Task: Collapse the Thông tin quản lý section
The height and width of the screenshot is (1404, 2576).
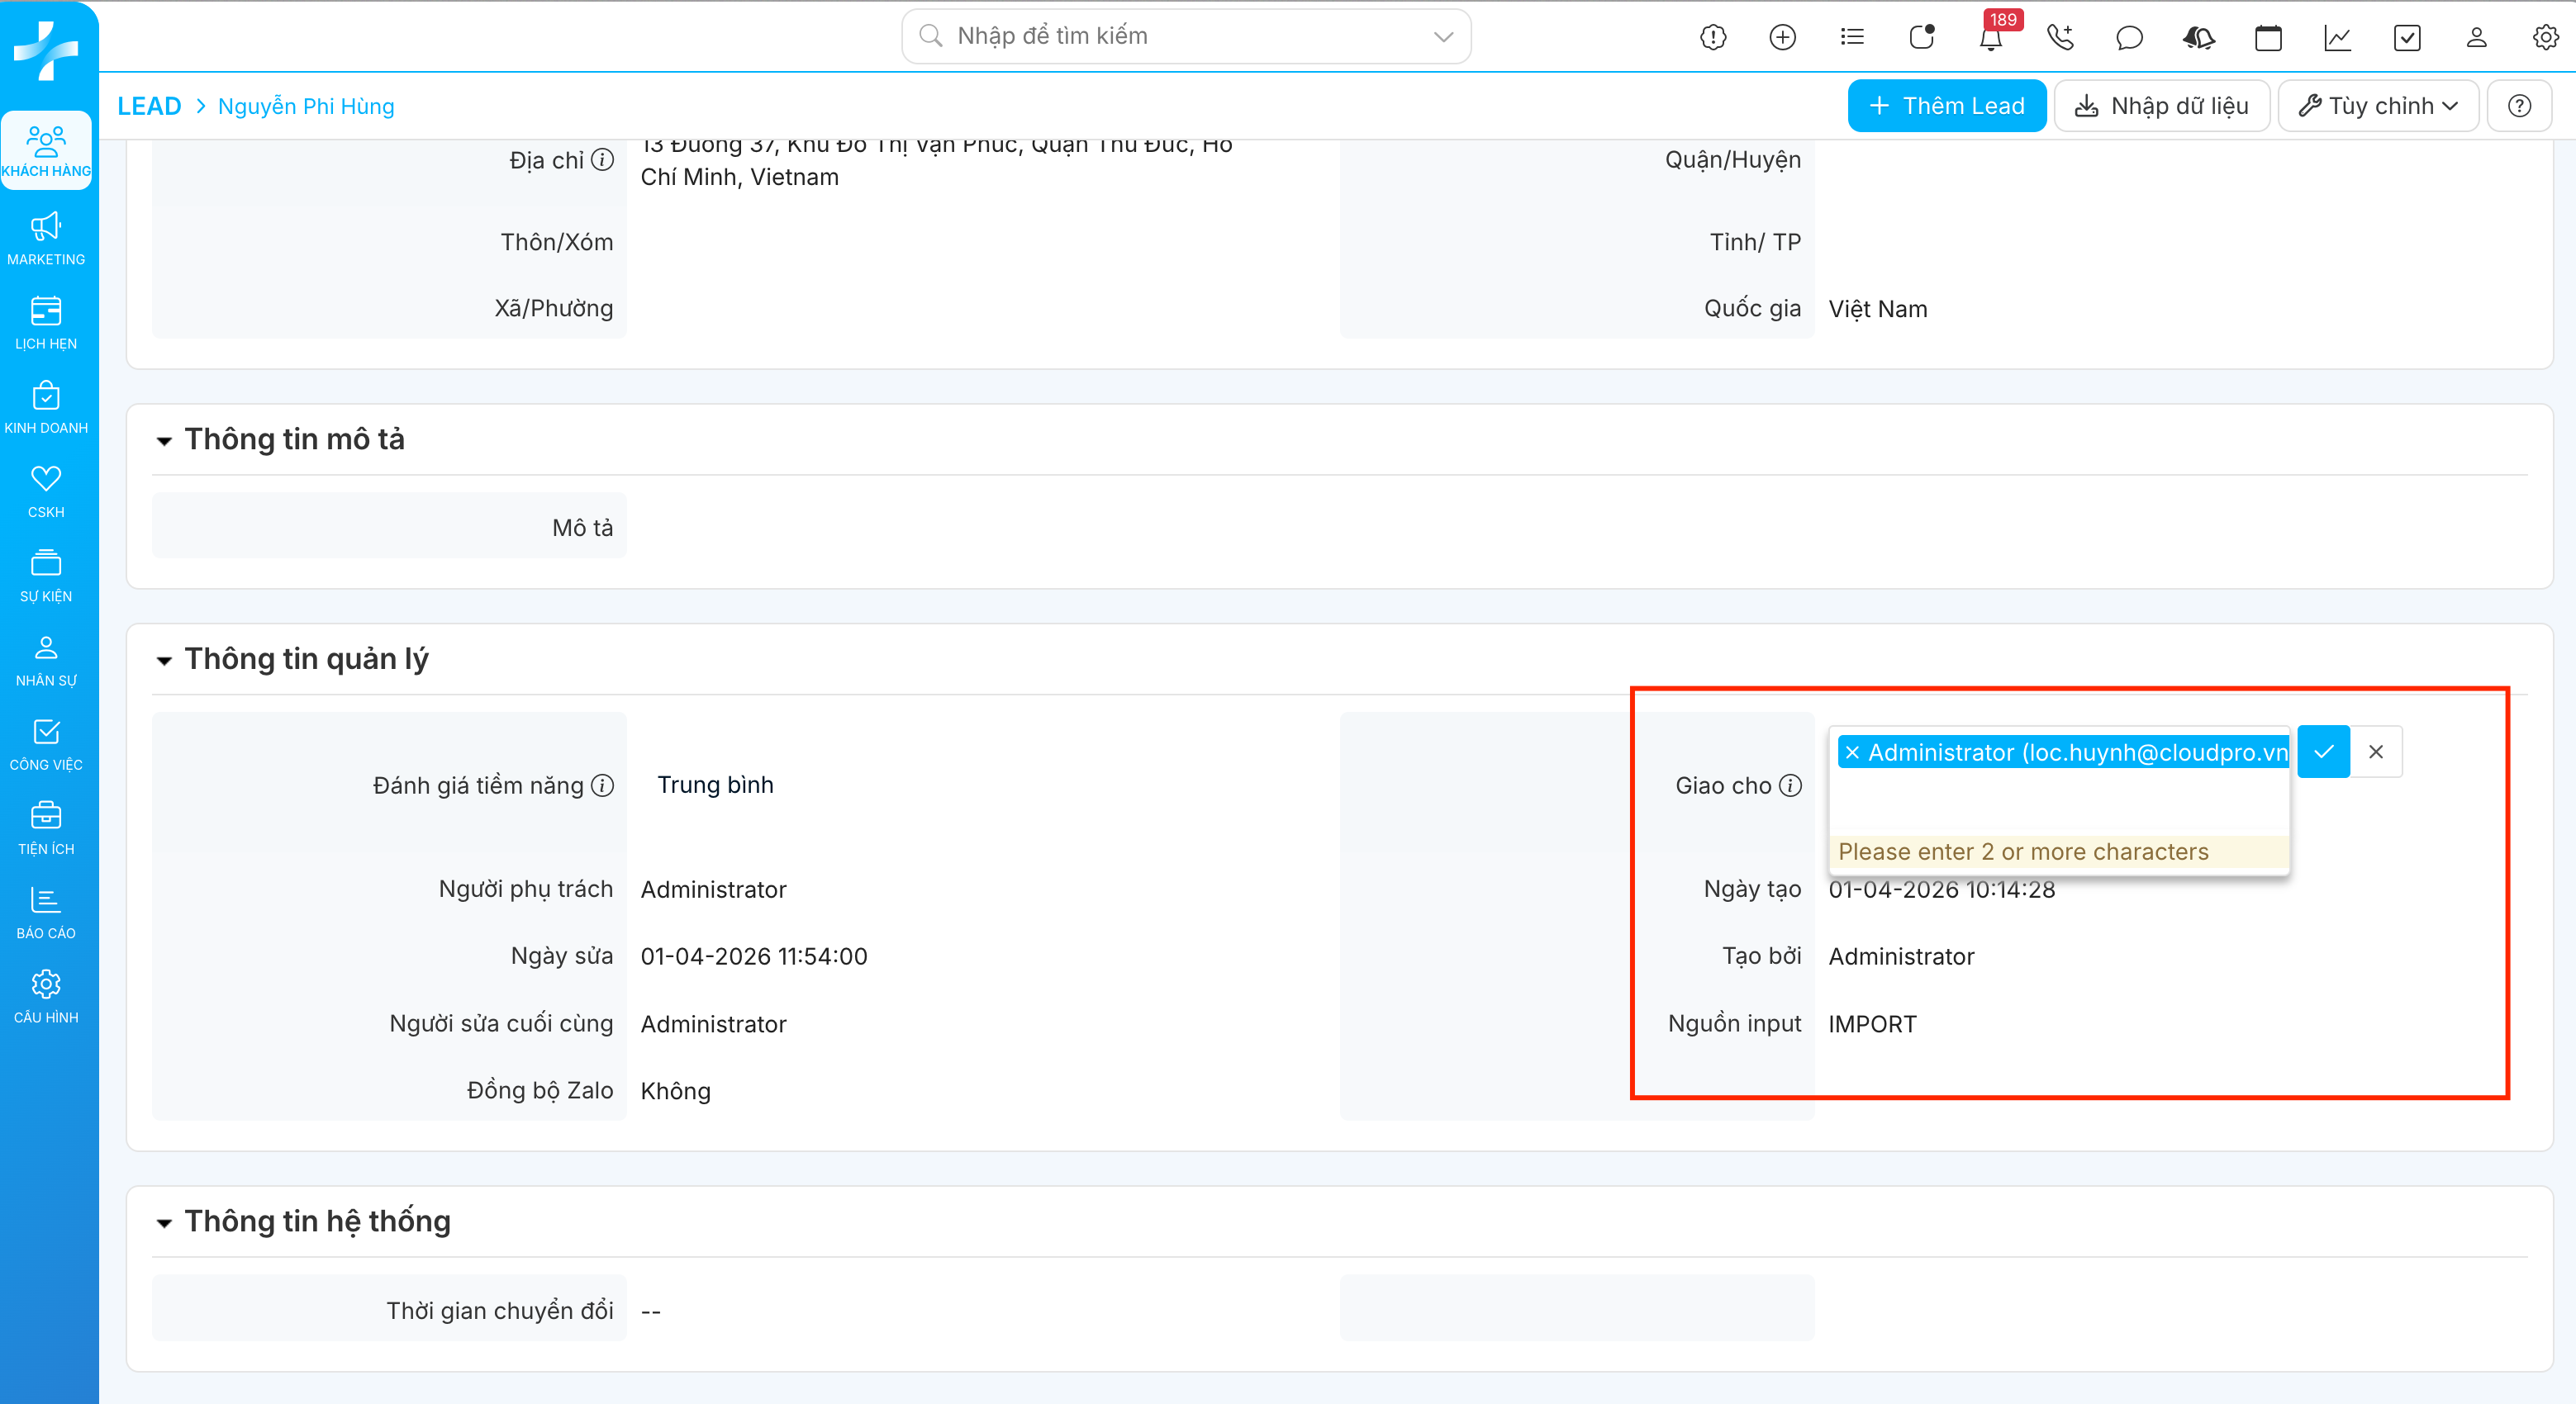Action: [164, 661]
